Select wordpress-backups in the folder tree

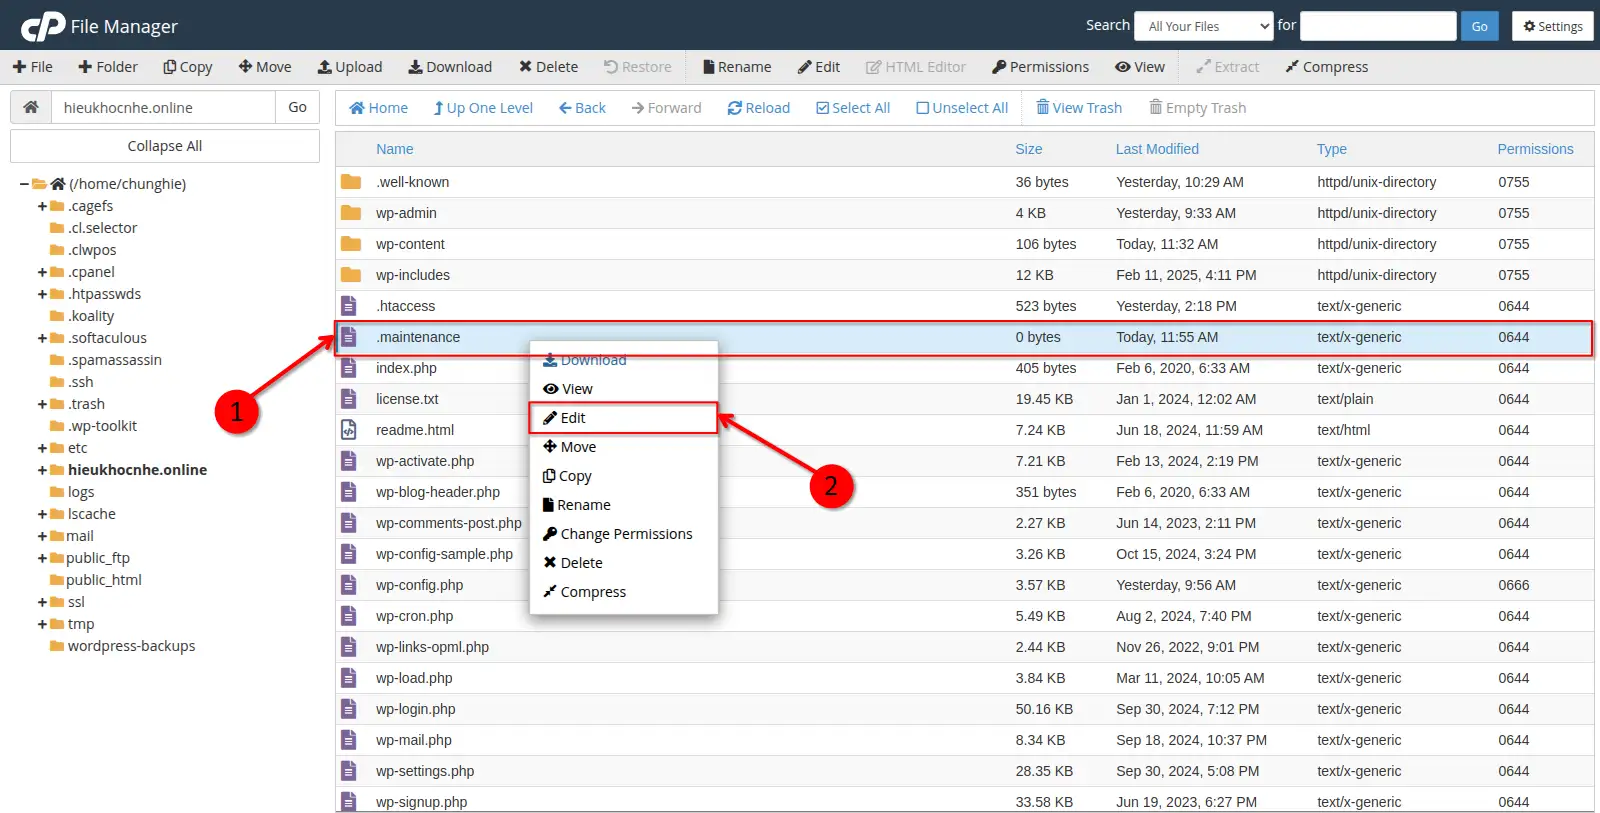pos(131,646)
